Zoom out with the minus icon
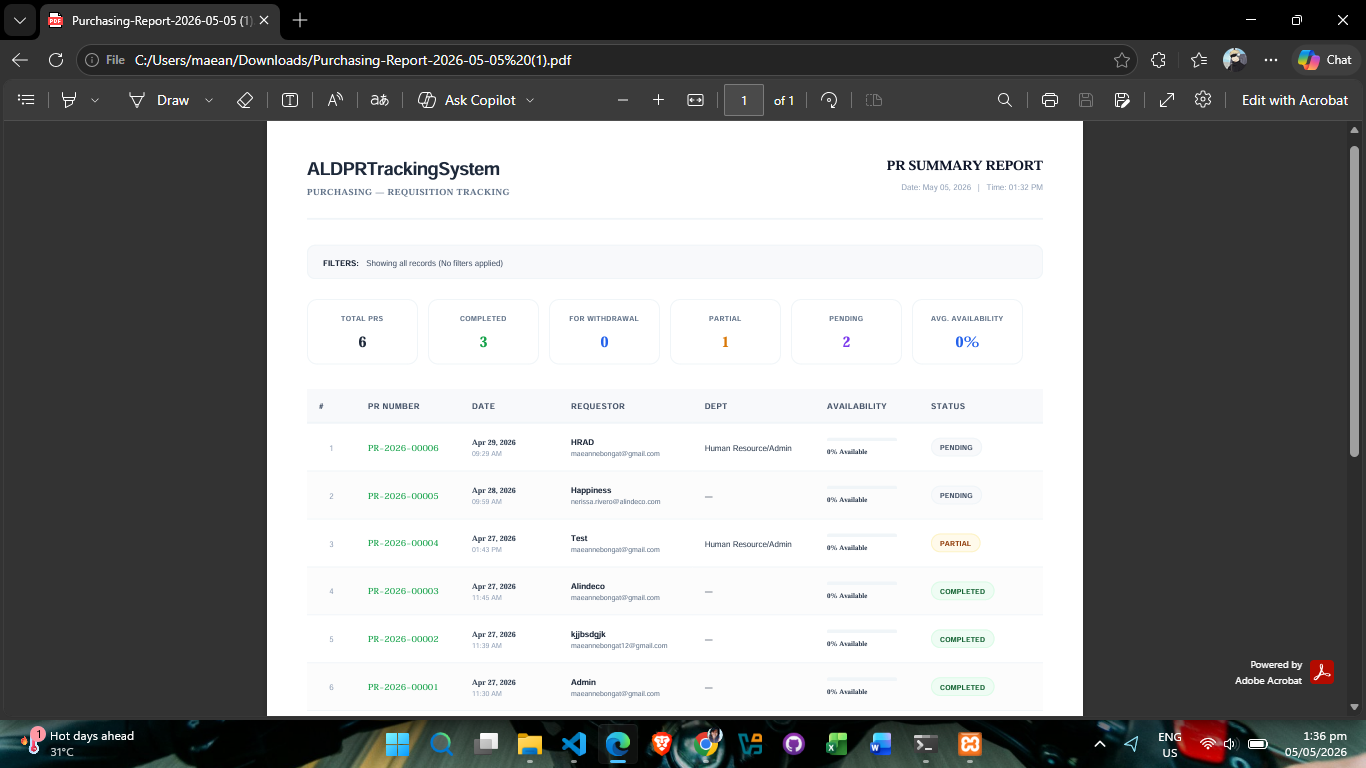Image resolution: width=1366 pixels, height=768 pixels. coord(623,100)
